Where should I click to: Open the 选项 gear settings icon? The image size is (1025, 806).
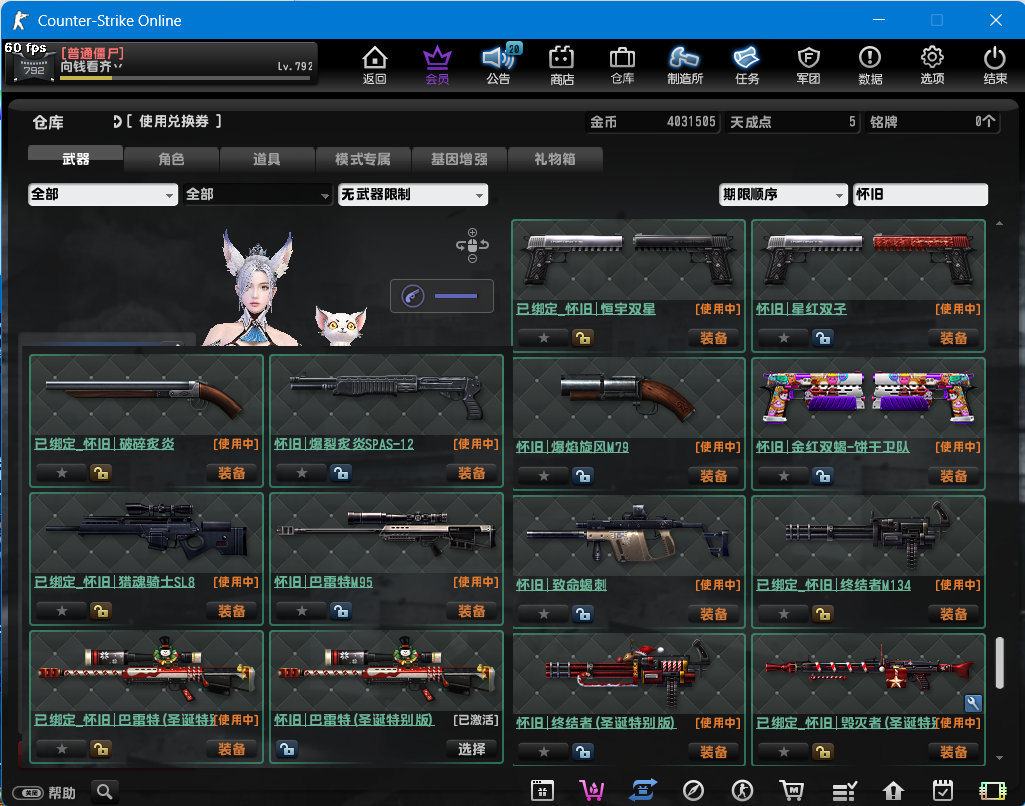(932, 65)
